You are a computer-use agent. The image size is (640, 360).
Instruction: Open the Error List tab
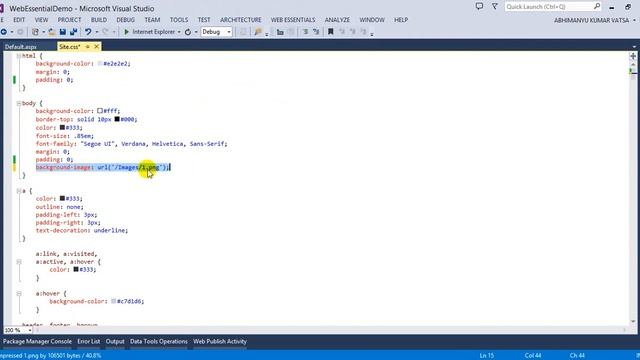(x=89, y=341)
